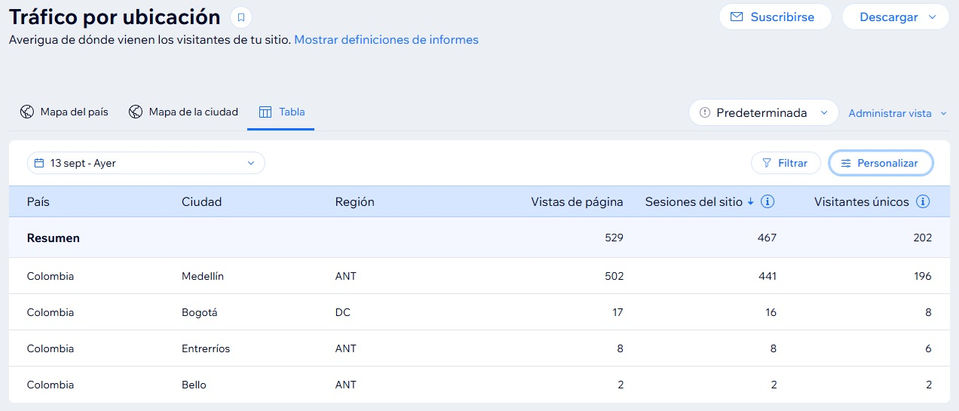This screenshot has width=959, height=411.
Task: Sort by the Vistas de página column header
Action: coord(576,202)
